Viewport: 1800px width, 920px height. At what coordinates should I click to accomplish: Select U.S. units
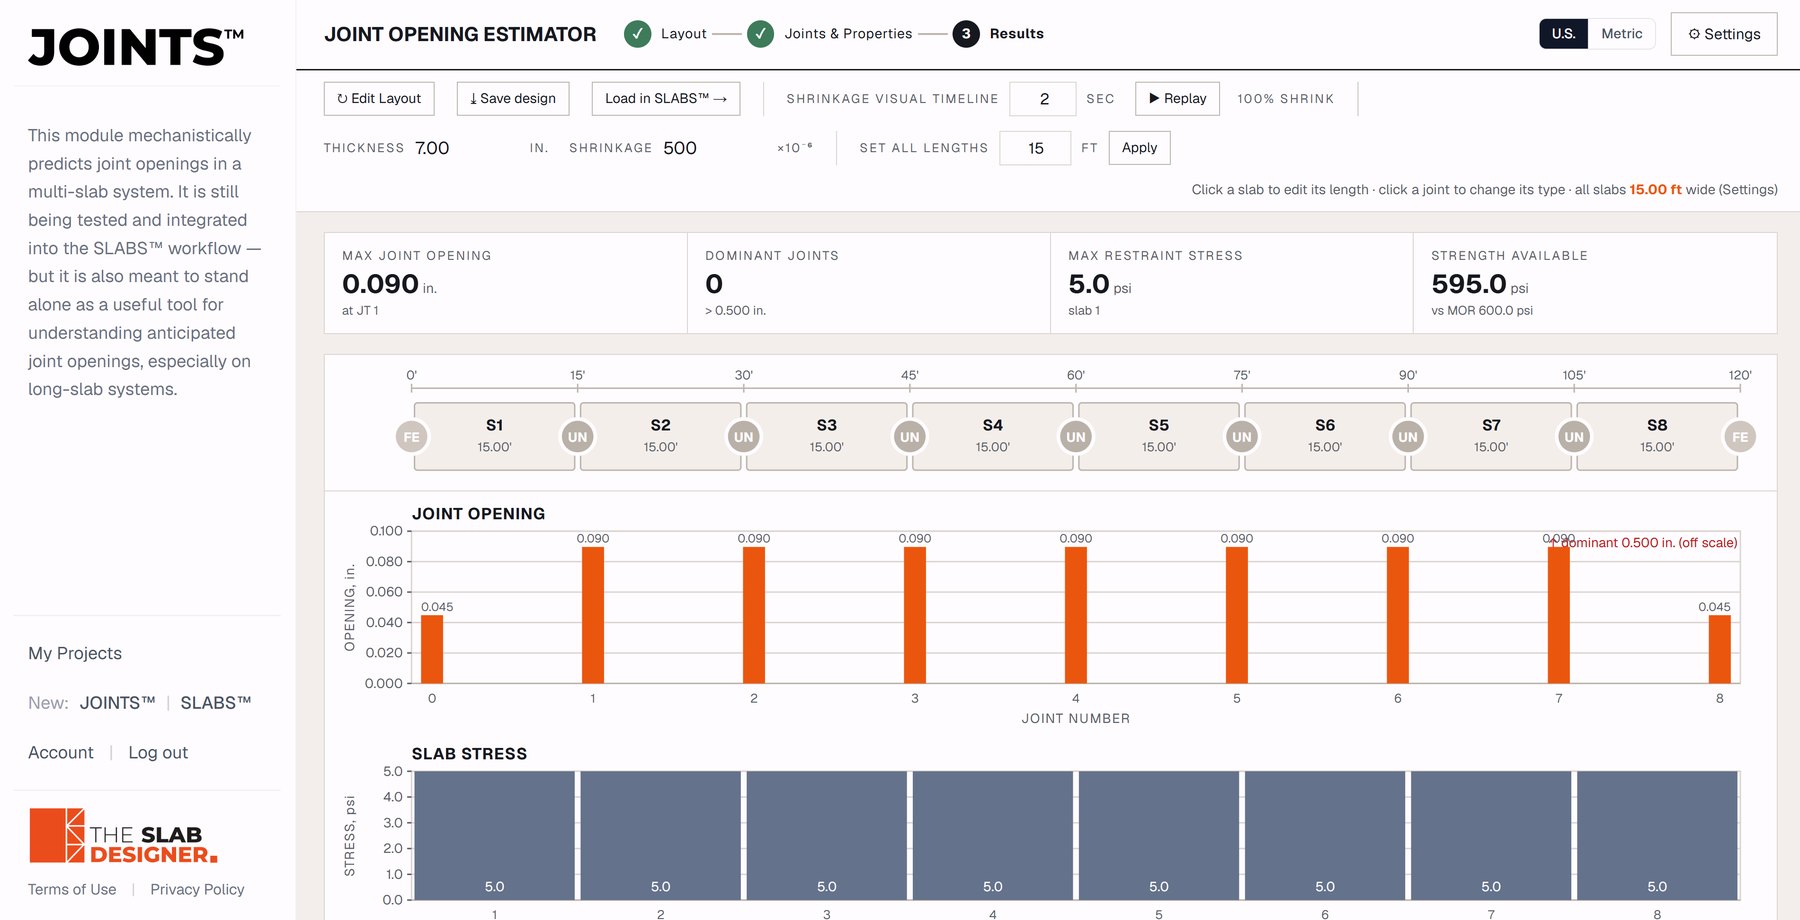click(x=1563, y=34)
